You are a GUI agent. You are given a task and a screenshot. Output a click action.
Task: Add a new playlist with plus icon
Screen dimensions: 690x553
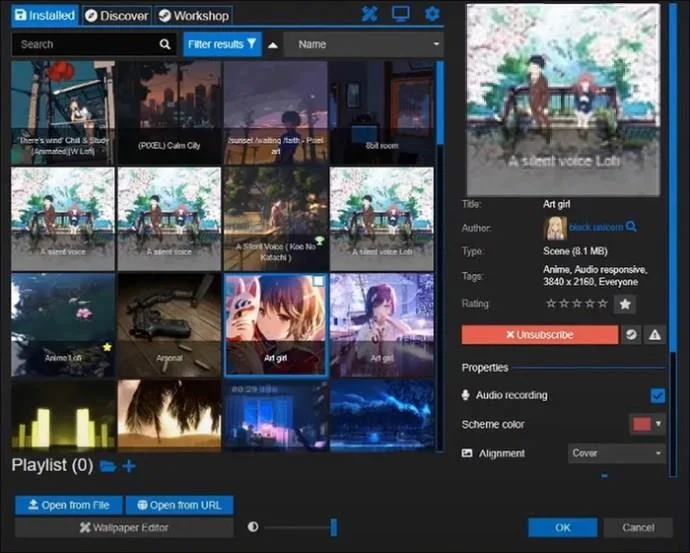click(x=129, y=466)
